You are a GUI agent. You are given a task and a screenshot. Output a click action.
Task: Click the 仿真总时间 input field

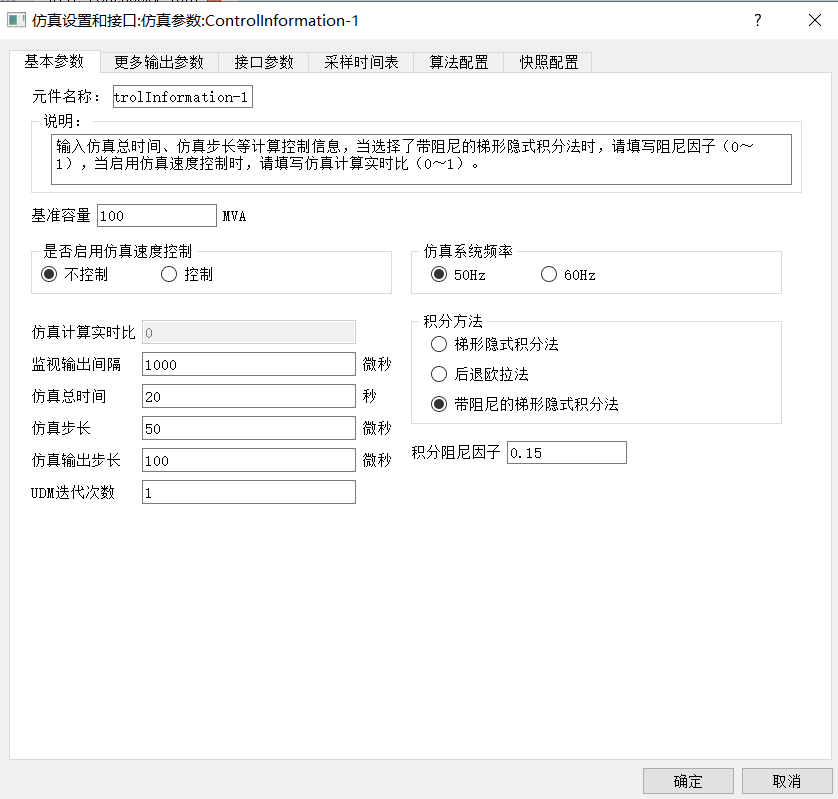[x=249, y=396]
